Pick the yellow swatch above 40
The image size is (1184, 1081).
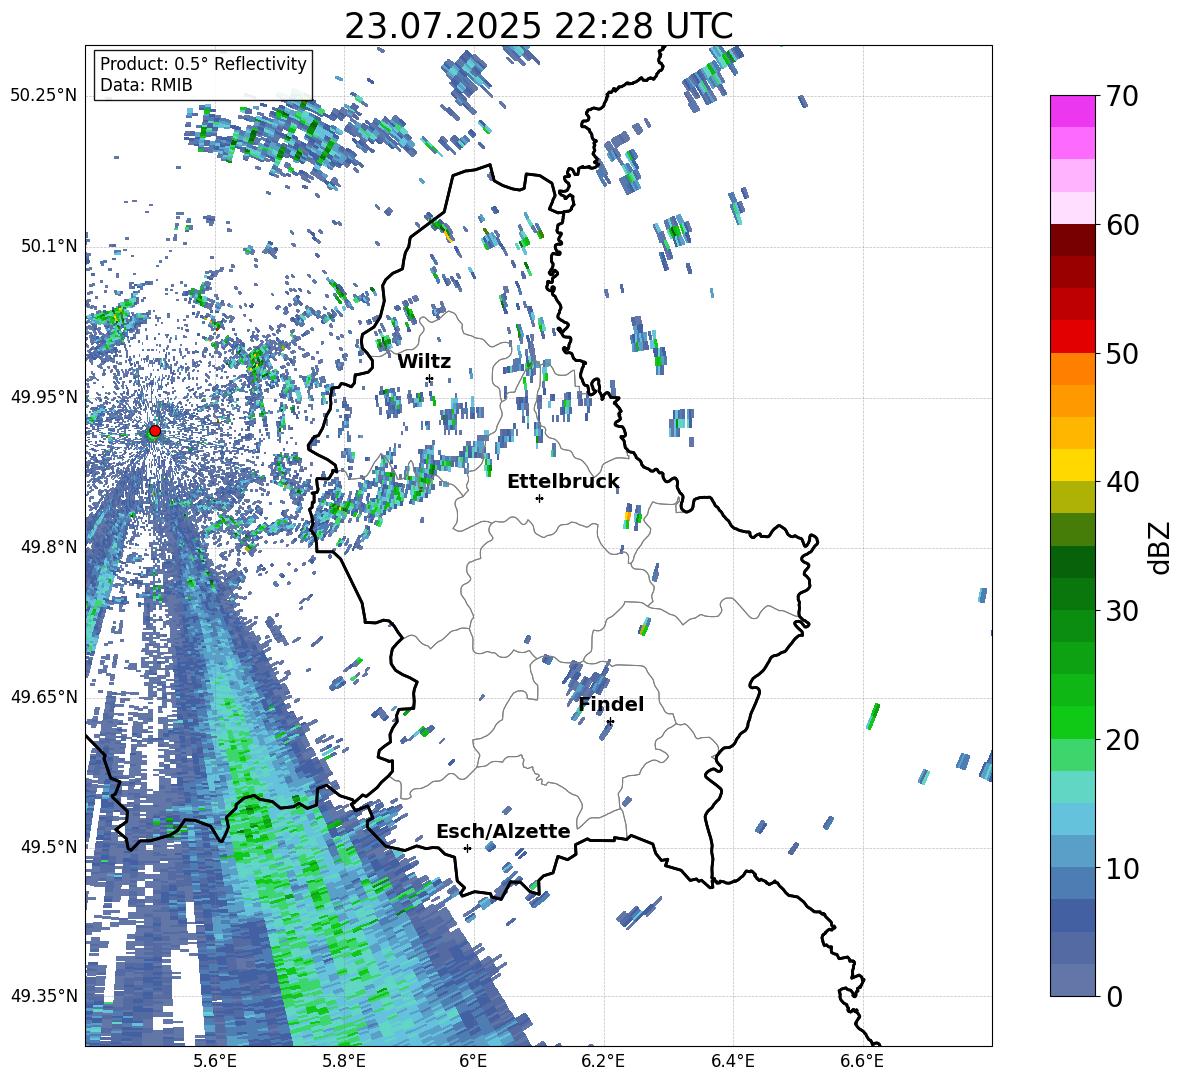point(1073,465)
